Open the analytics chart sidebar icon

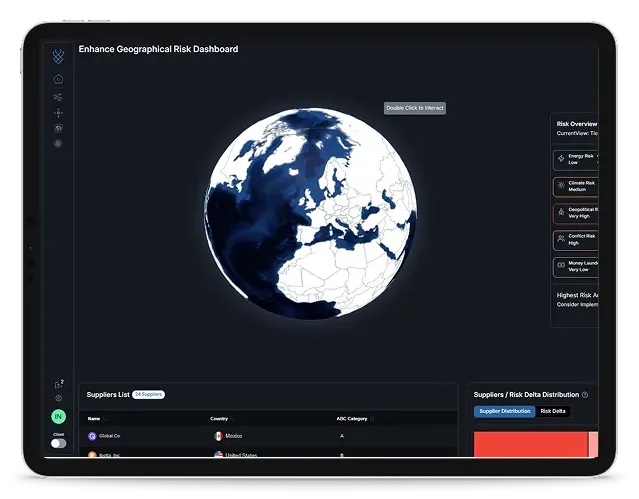click(58, 97)
